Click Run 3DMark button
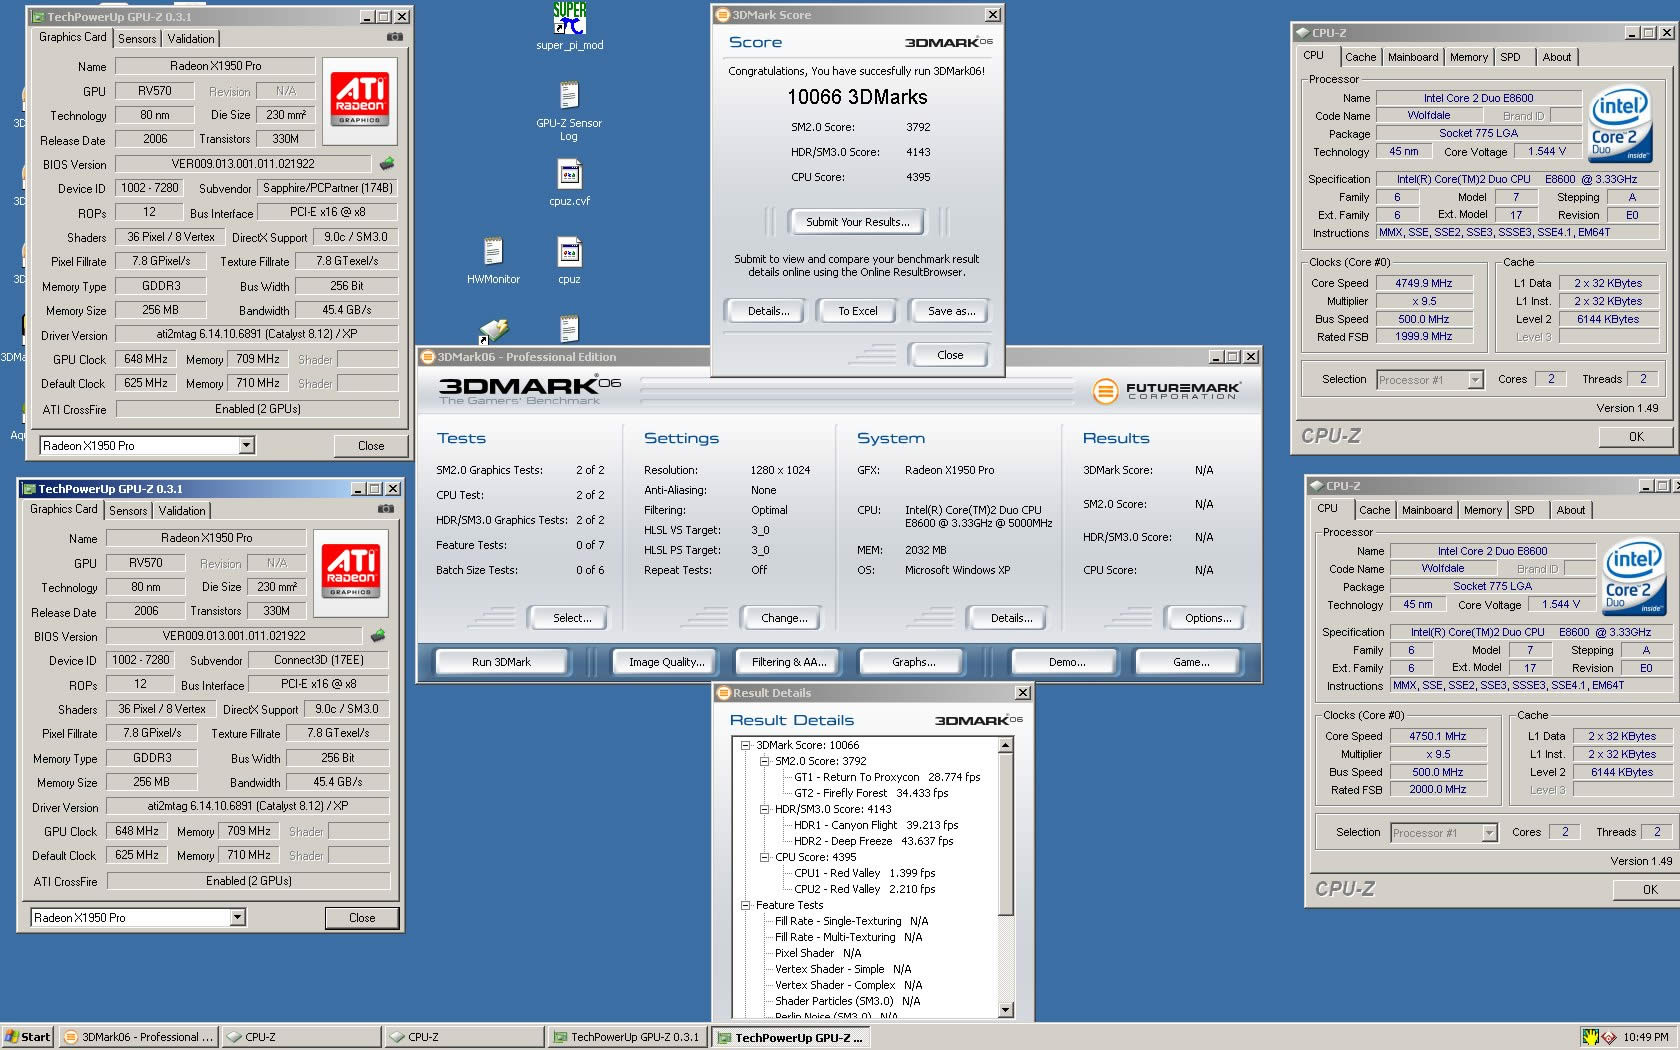 (501, 662)
